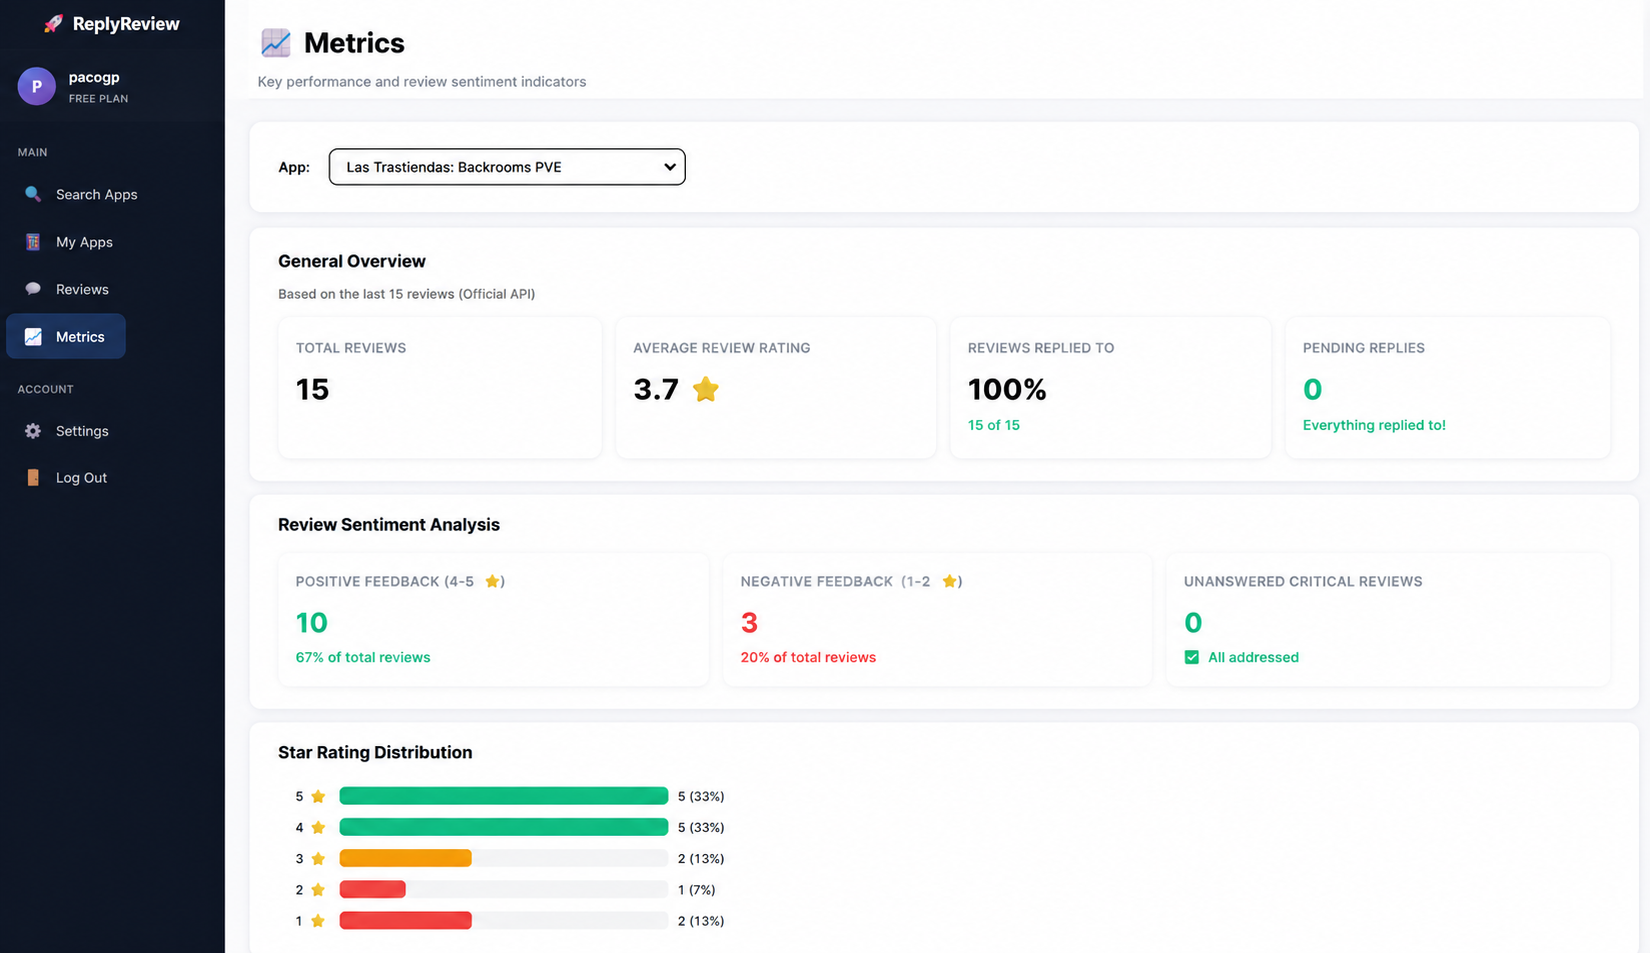Image resolution: width=1650 pixels, height=953 pixels.
Task: Open the Metrics menu item in sidebar
Action: point(66,337)
